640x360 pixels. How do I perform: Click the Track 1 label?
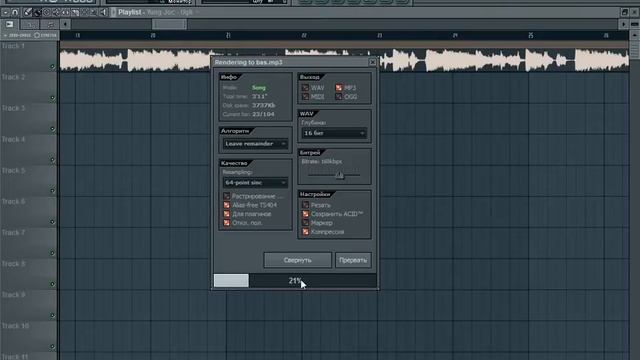[x=13, y=46]
